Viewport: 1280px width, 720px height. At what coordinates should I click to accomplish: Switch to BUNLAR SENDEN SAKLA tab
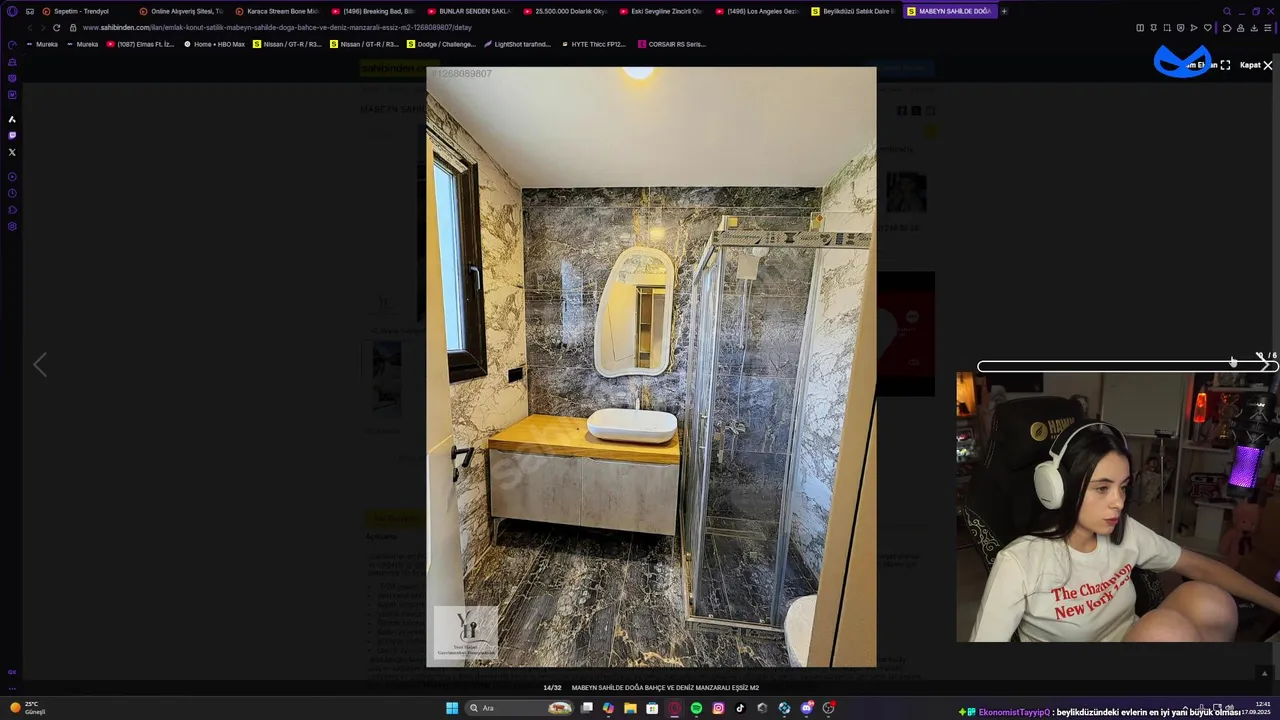[469, 11]
